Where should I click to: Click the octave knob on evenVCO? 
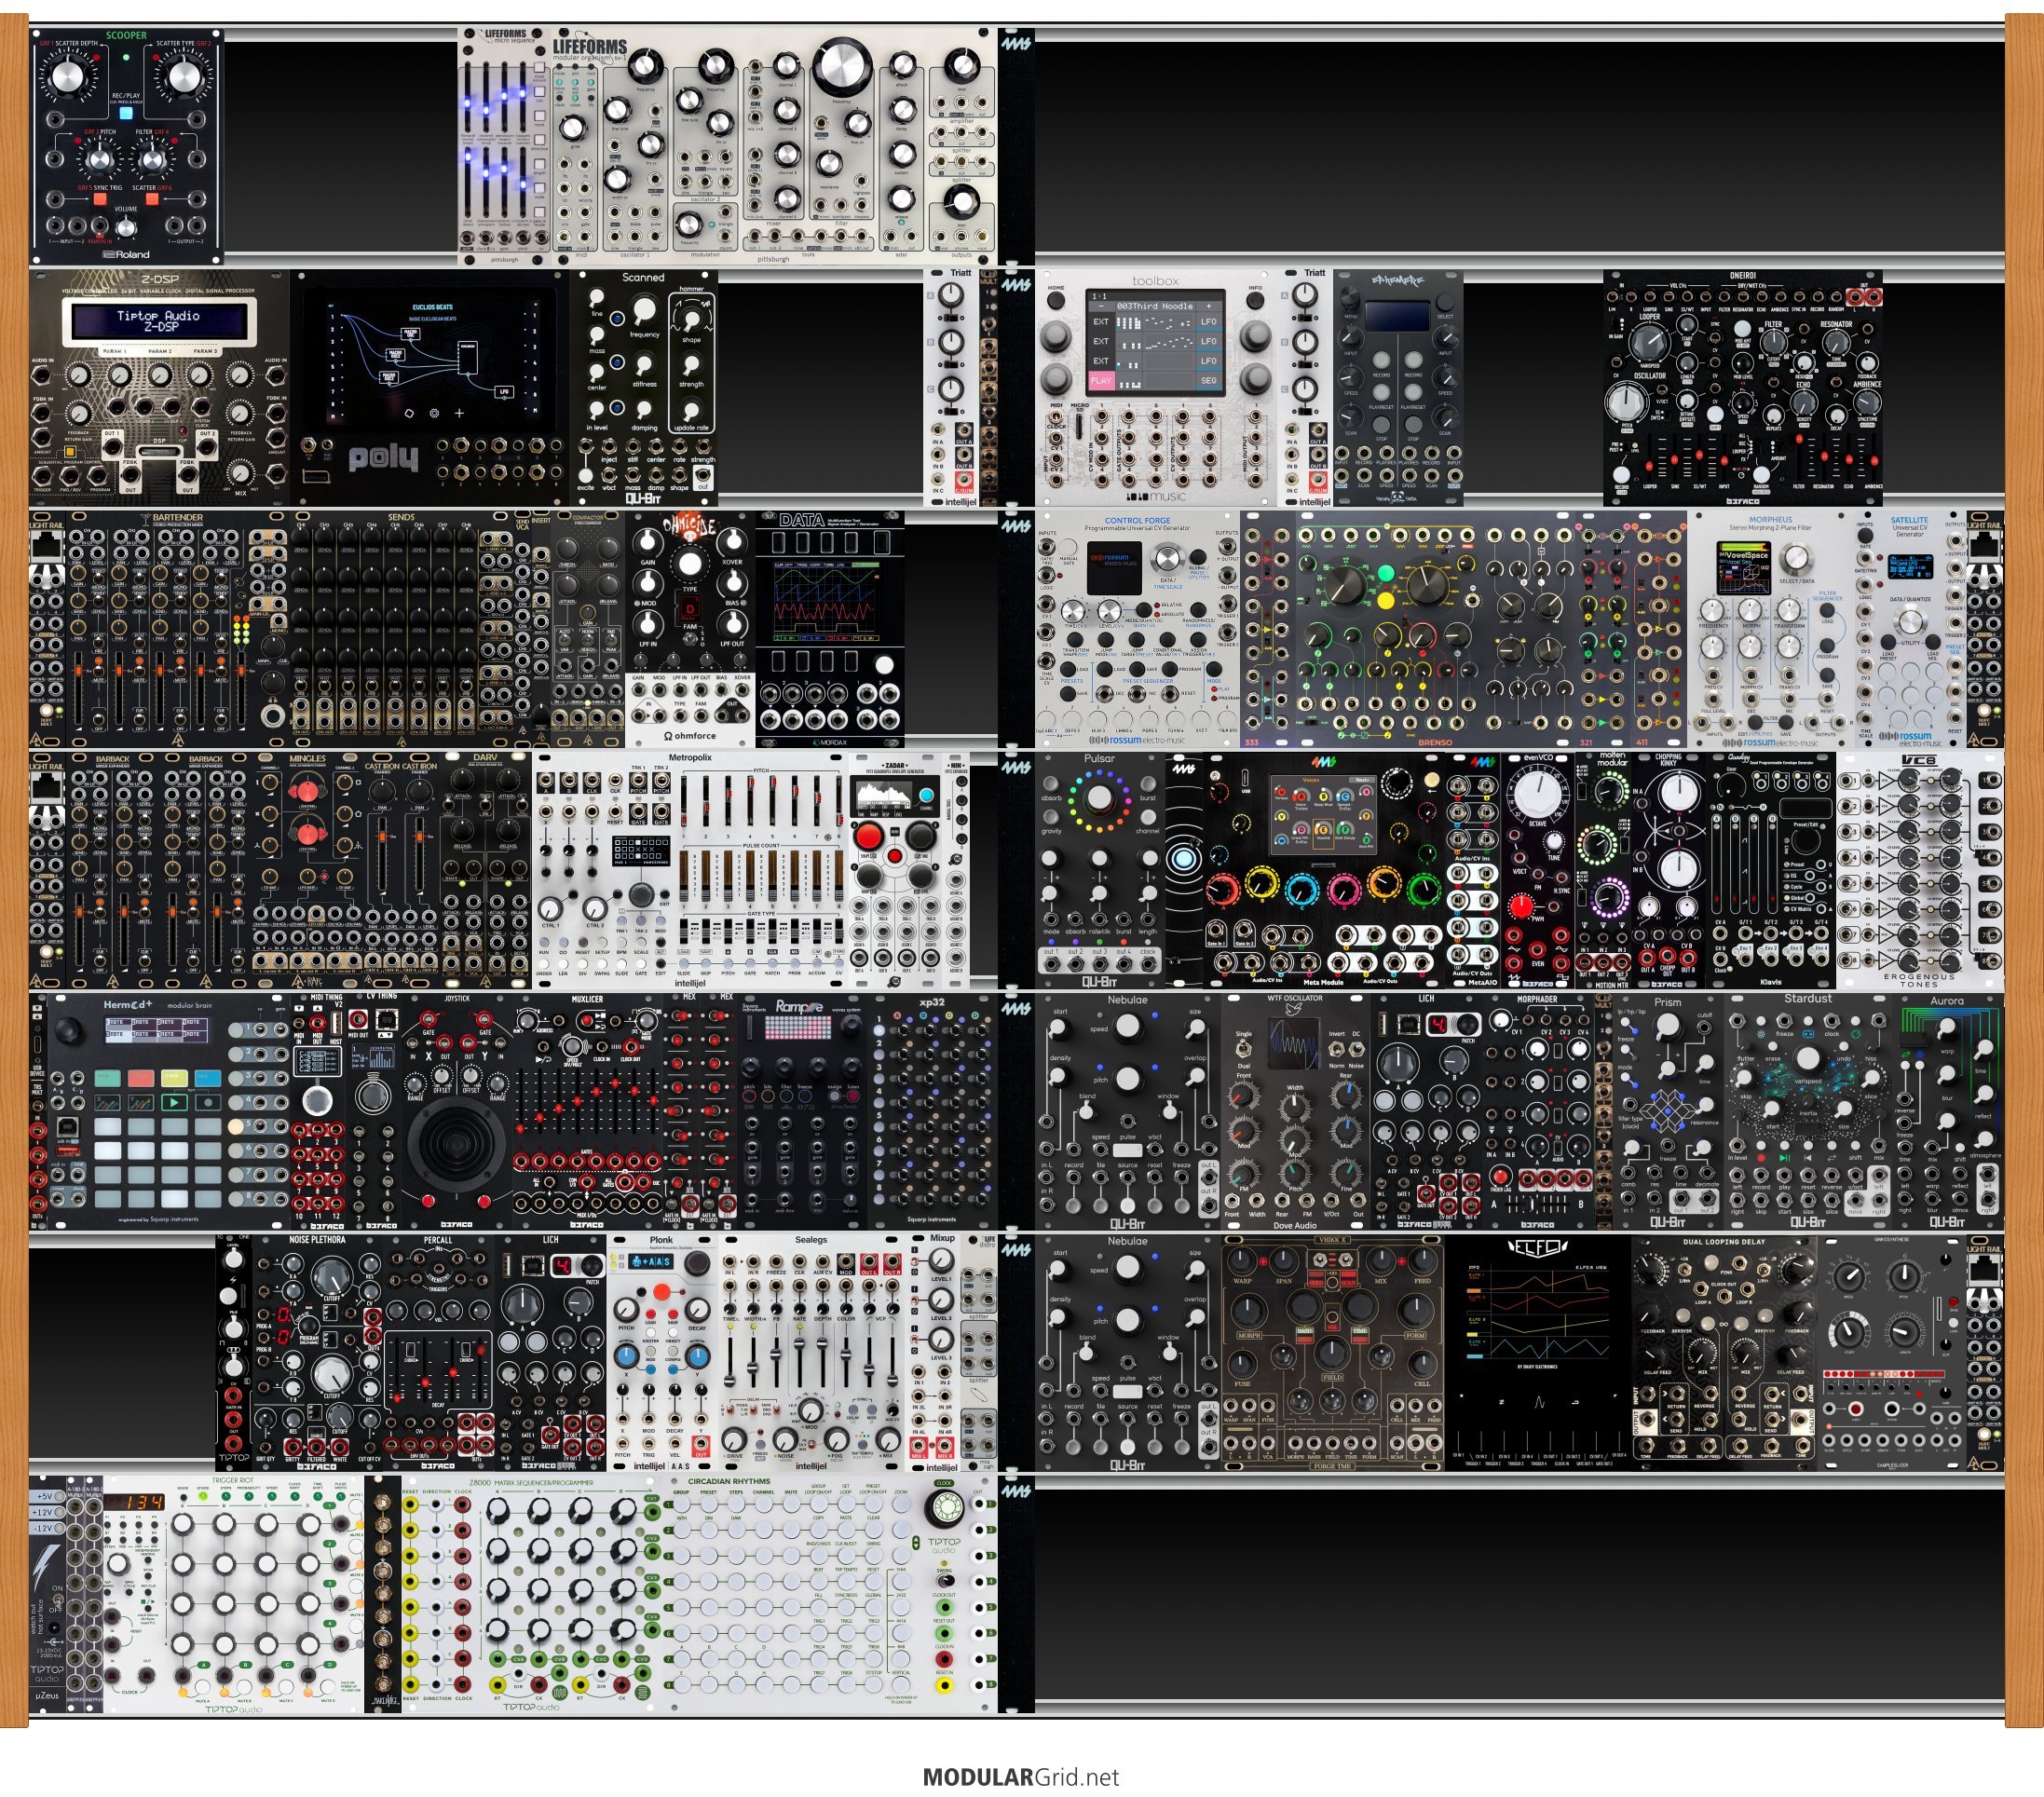(1538, 795)
